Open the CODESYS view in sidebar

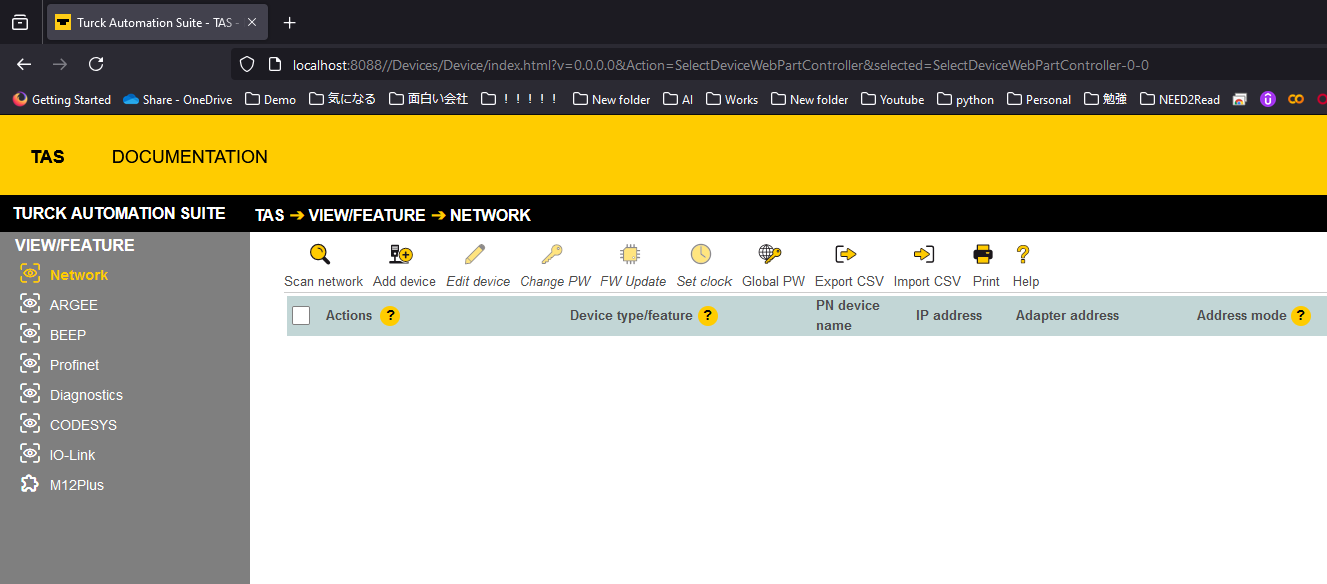[x=83, y=425]
